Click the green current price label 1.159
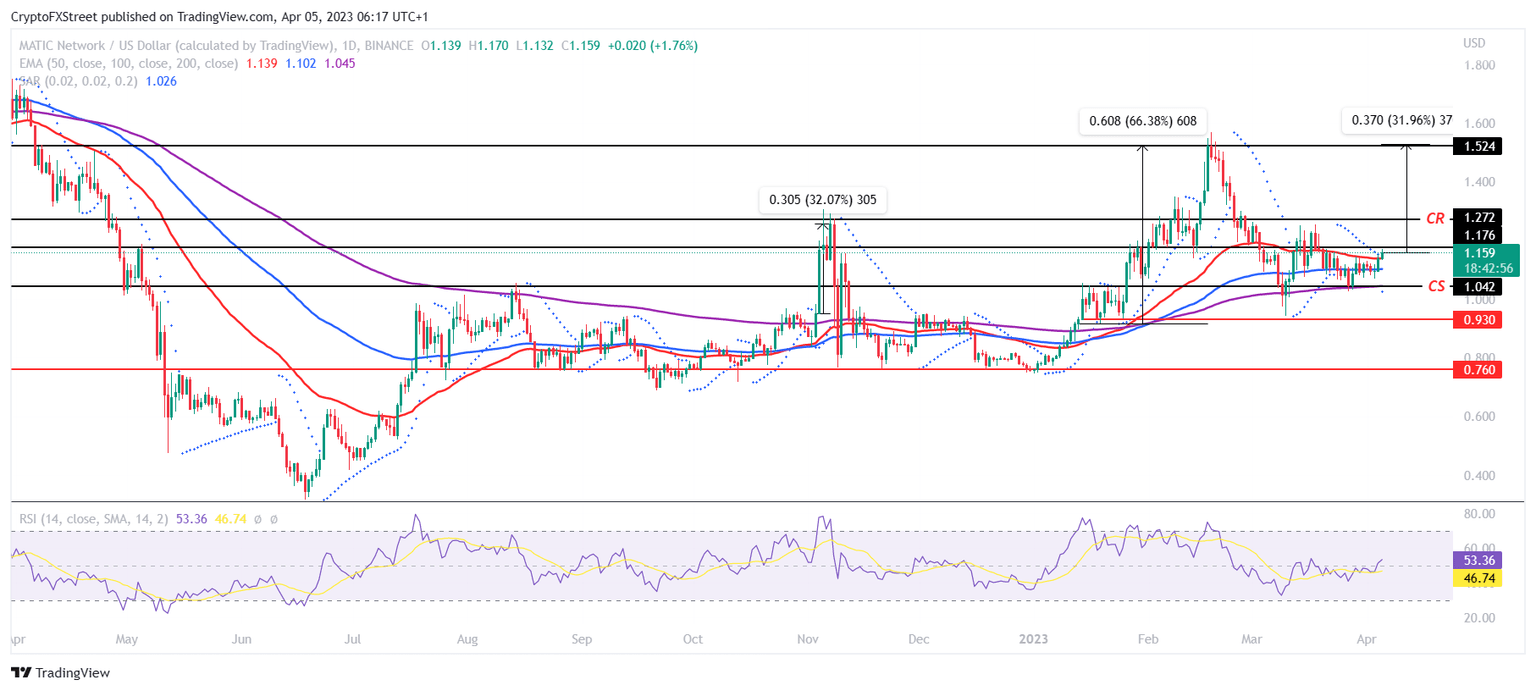This screenshot has width=1536, height=691. (x=1479, y=254)
